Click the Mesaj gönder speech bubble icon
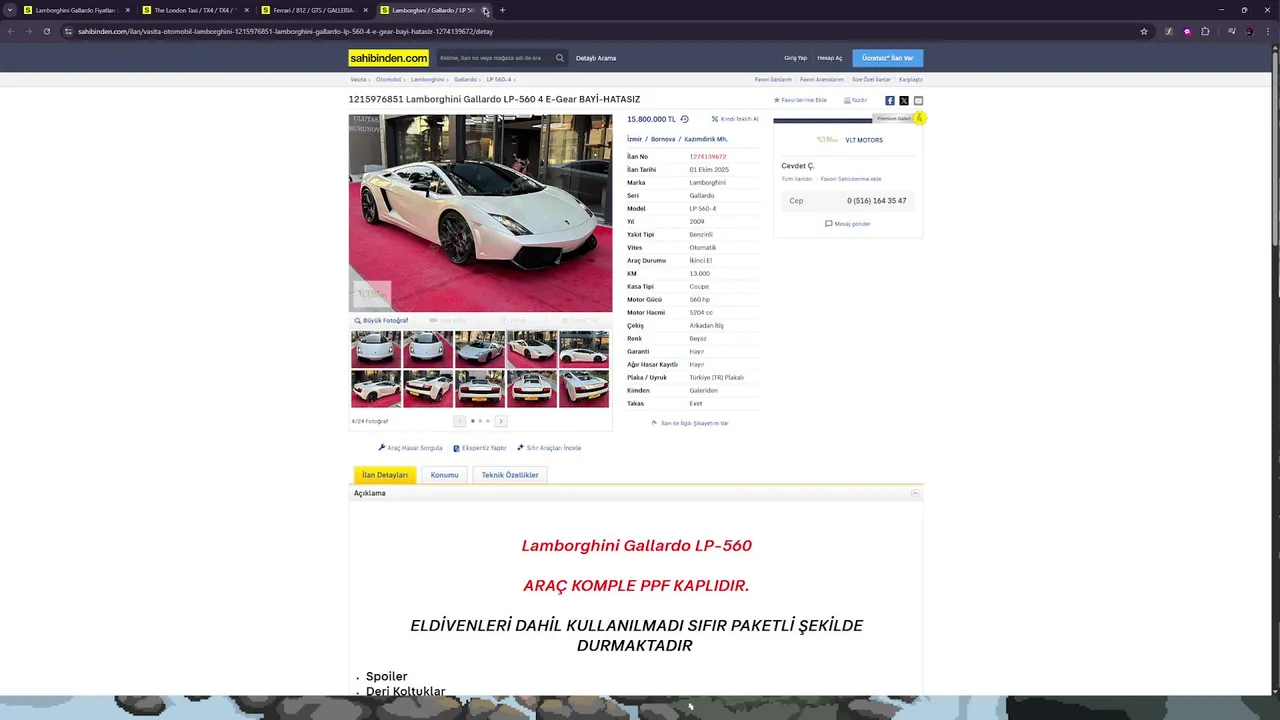This screenshot has height=720, width=1280. pyautogui.click(x=828, y=224)
